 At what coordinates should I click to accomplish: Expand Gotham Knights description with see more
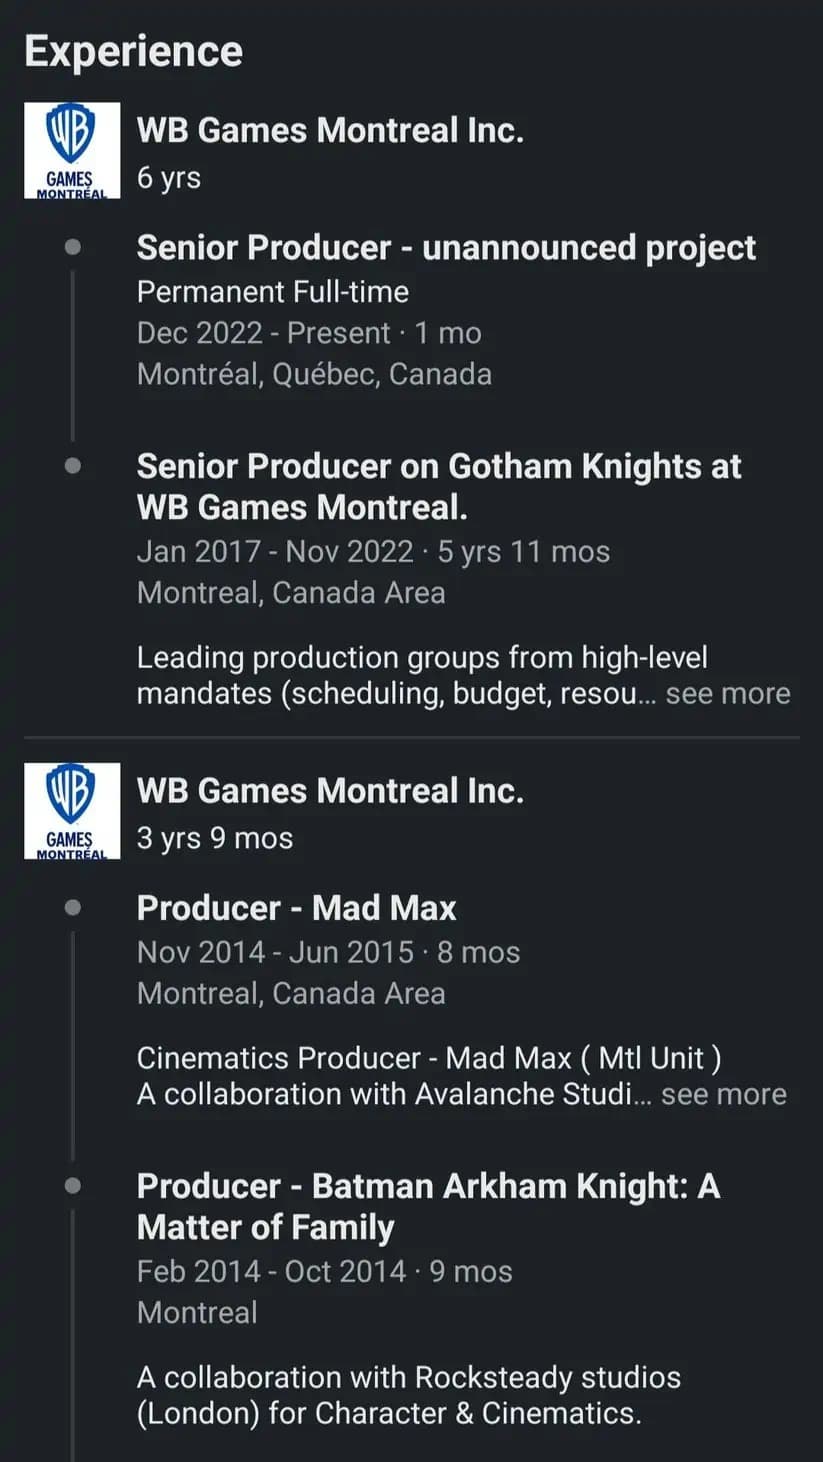click(x=727, y=694)
